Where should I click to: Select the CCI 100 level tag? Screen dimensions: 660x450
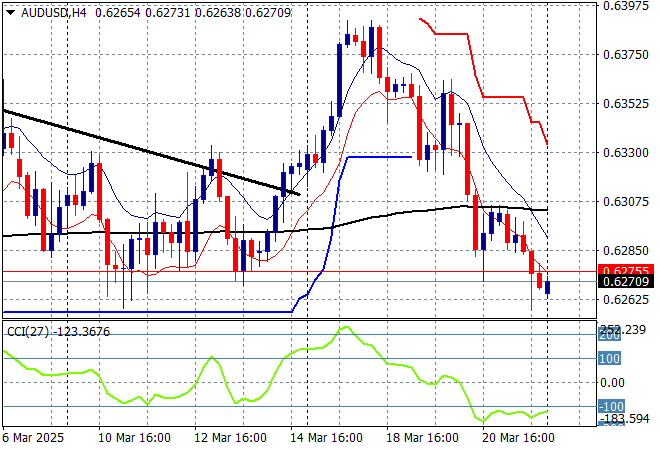tap(609, 359)
